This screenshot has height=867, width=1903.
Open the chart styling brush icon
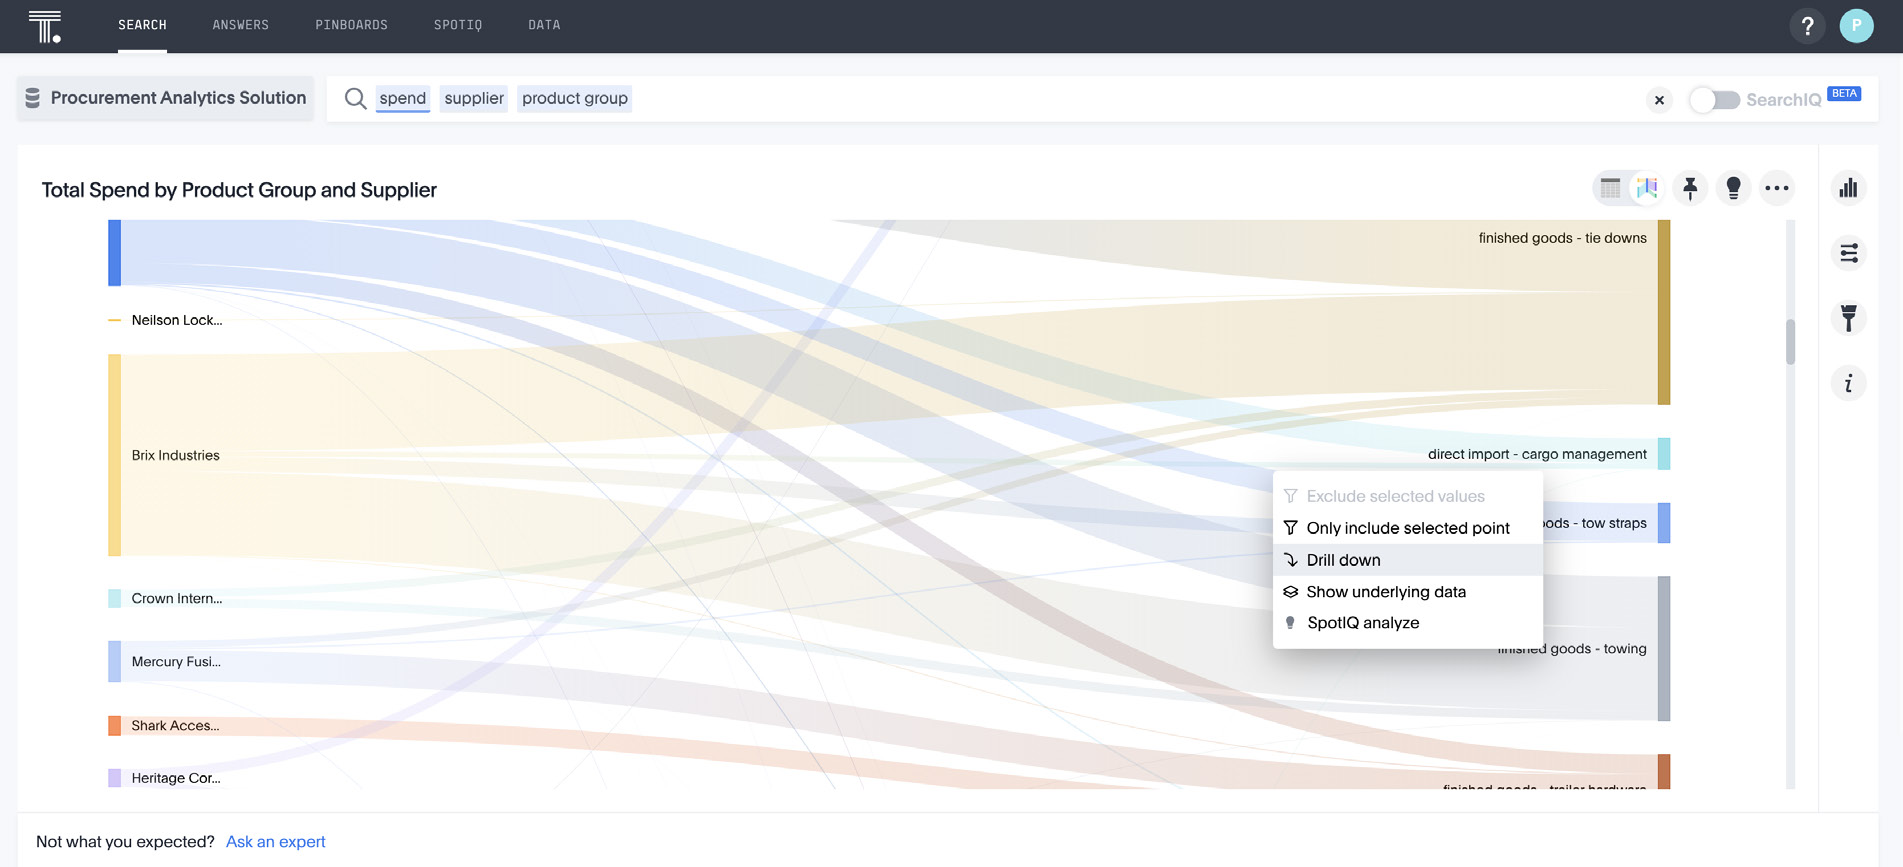(1848, 318)
